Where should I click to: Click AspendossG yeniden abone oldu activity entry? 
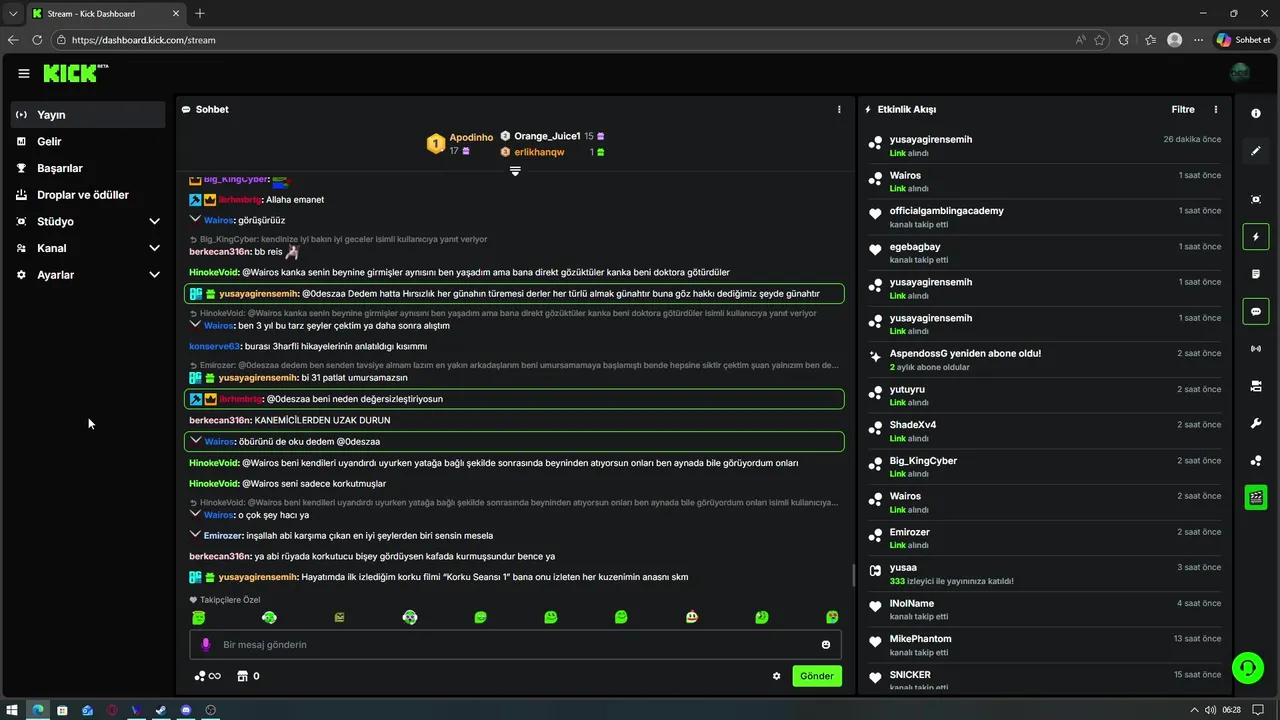click(x=1044, y=360)
